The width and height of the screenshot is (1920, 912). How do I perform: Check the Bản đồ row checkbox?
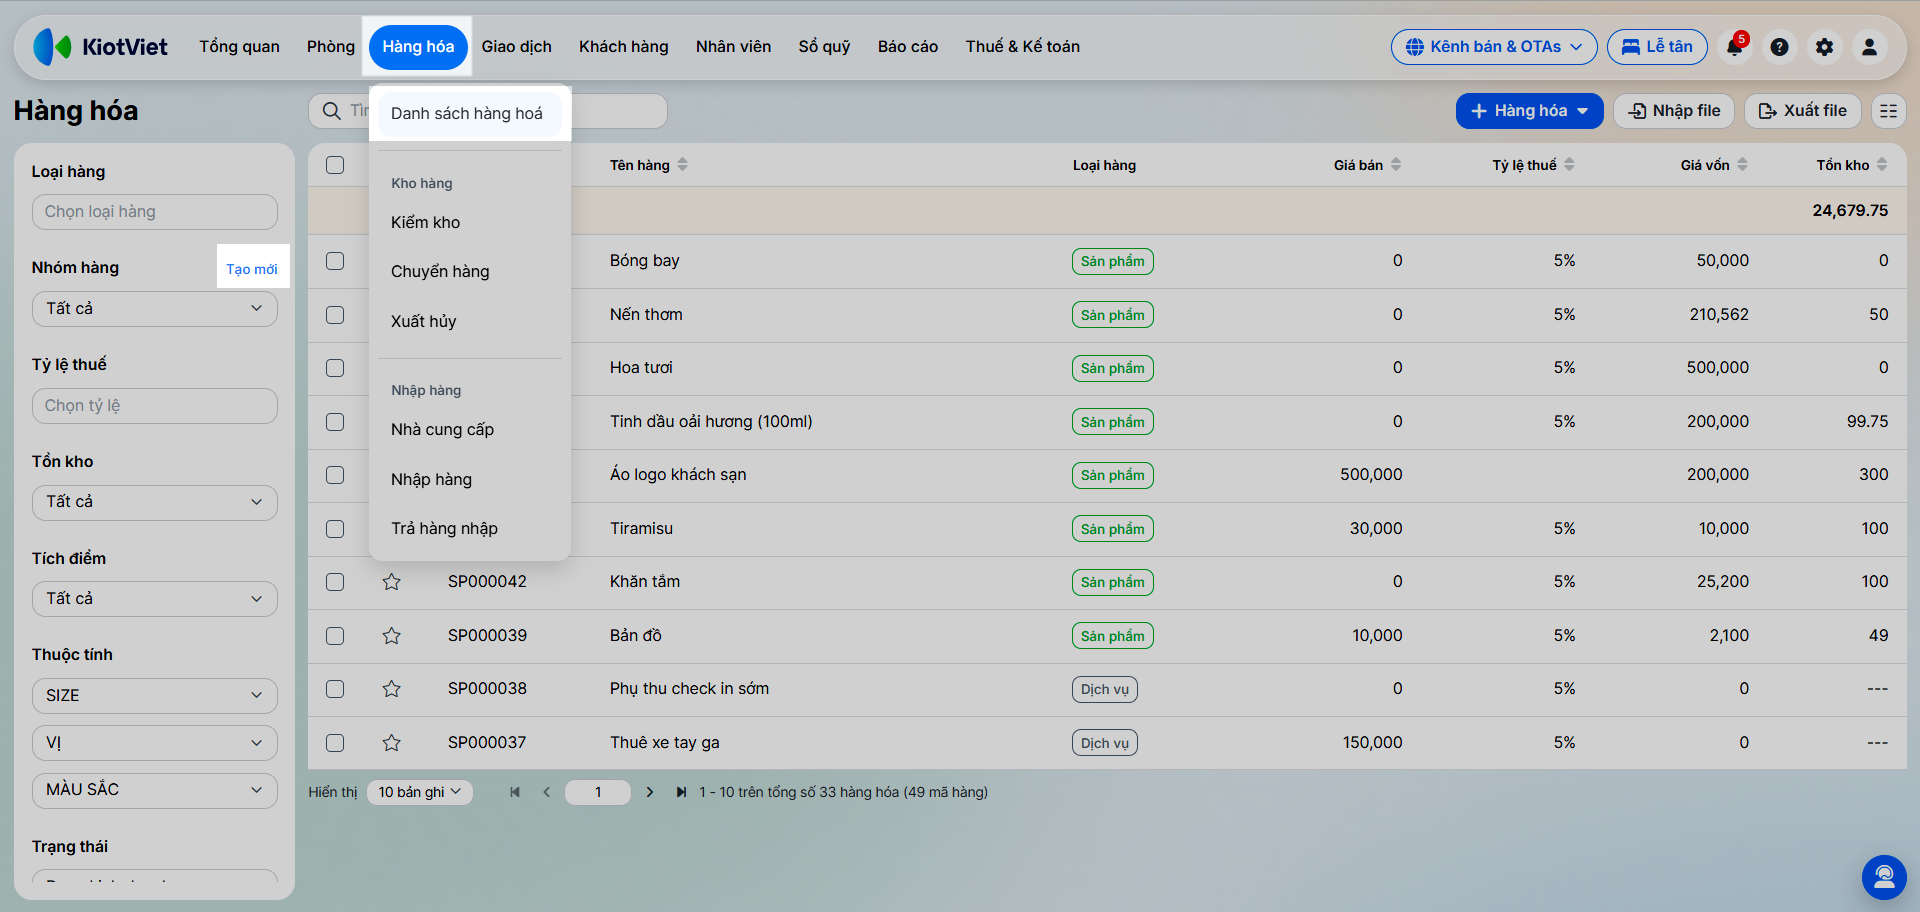pos(335,636)
